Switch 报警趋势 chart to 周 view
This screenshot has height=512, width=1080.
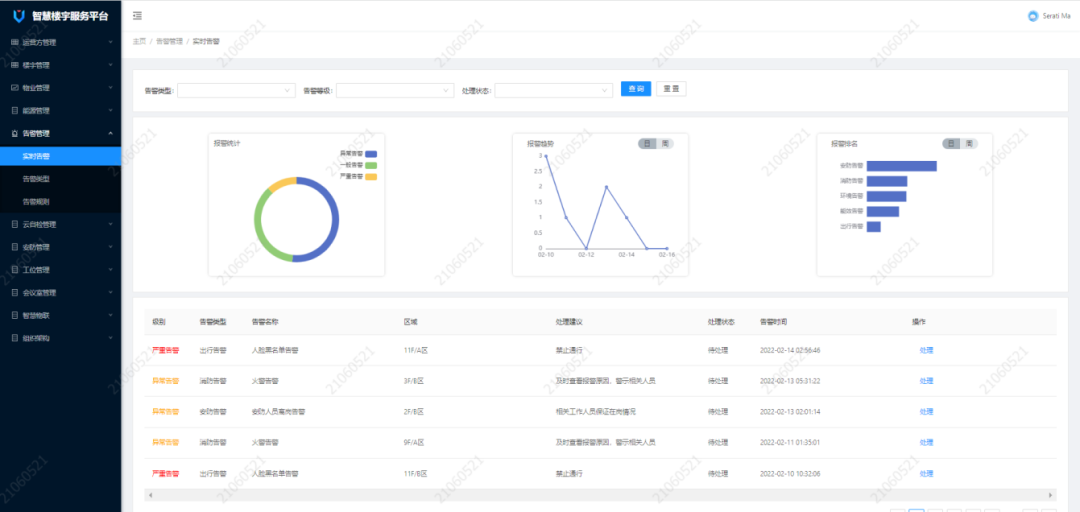click(x=665, y=144)
